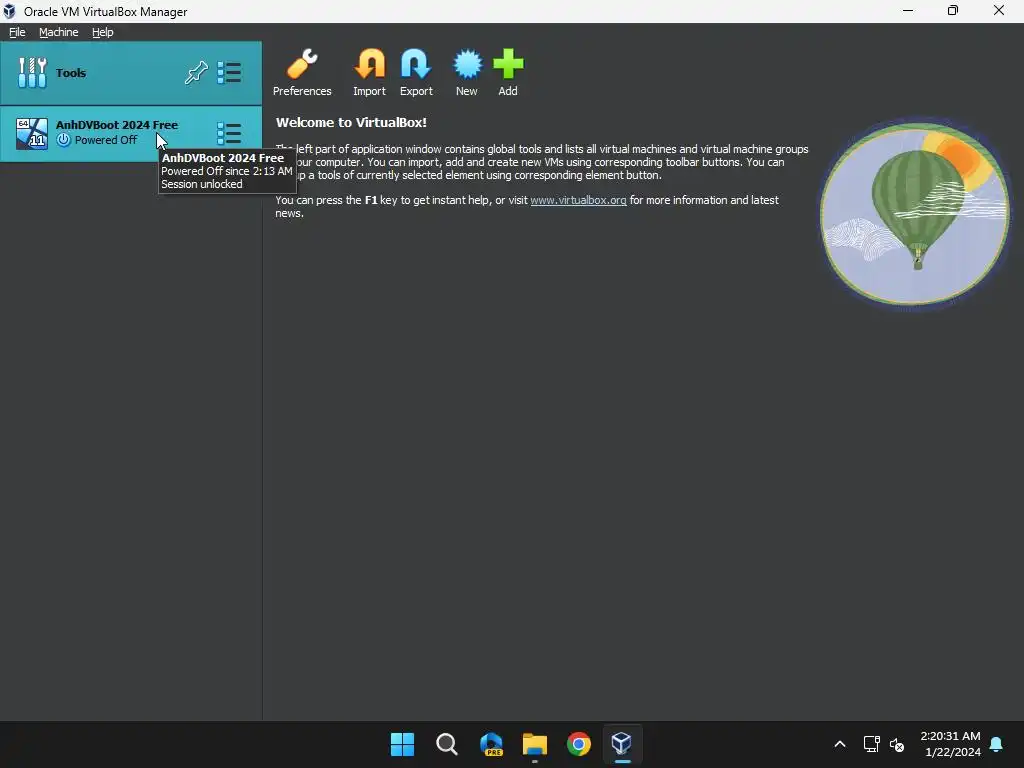The image size is (1024, 768).
Task: Click the Windows 11 OS icon of AnhDVBoot
Action: (x=31, y=134)
